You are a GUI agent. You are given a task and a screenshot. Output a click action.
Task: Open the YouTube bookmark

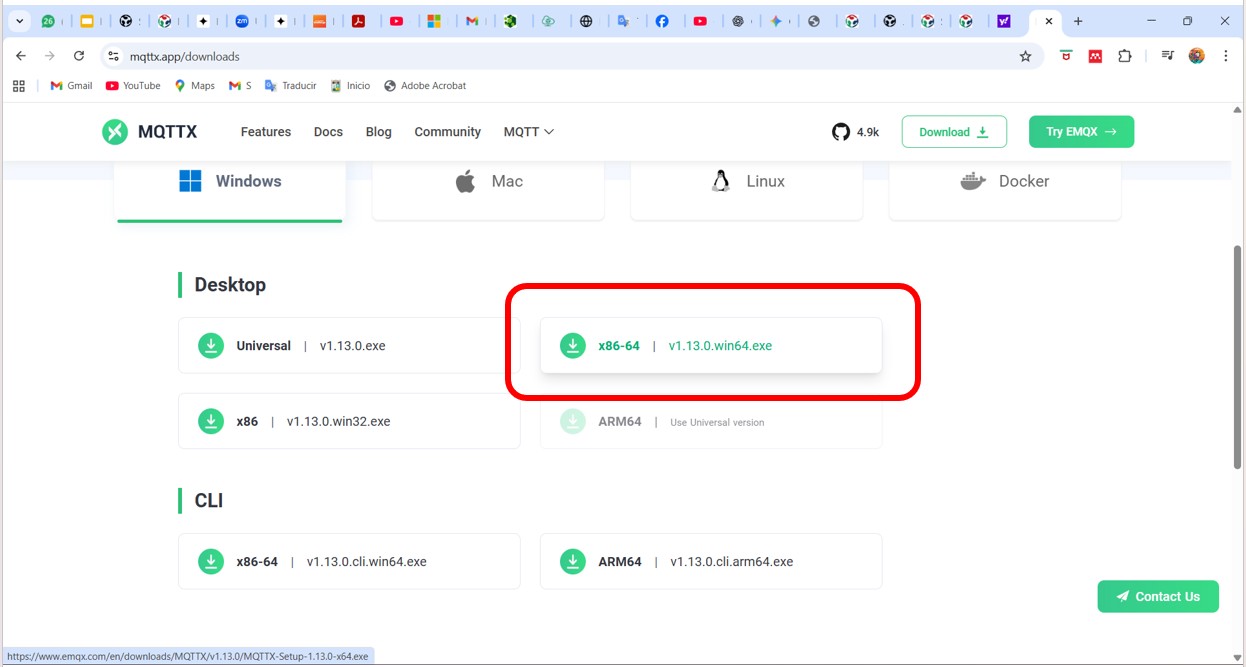coord(133,86)
